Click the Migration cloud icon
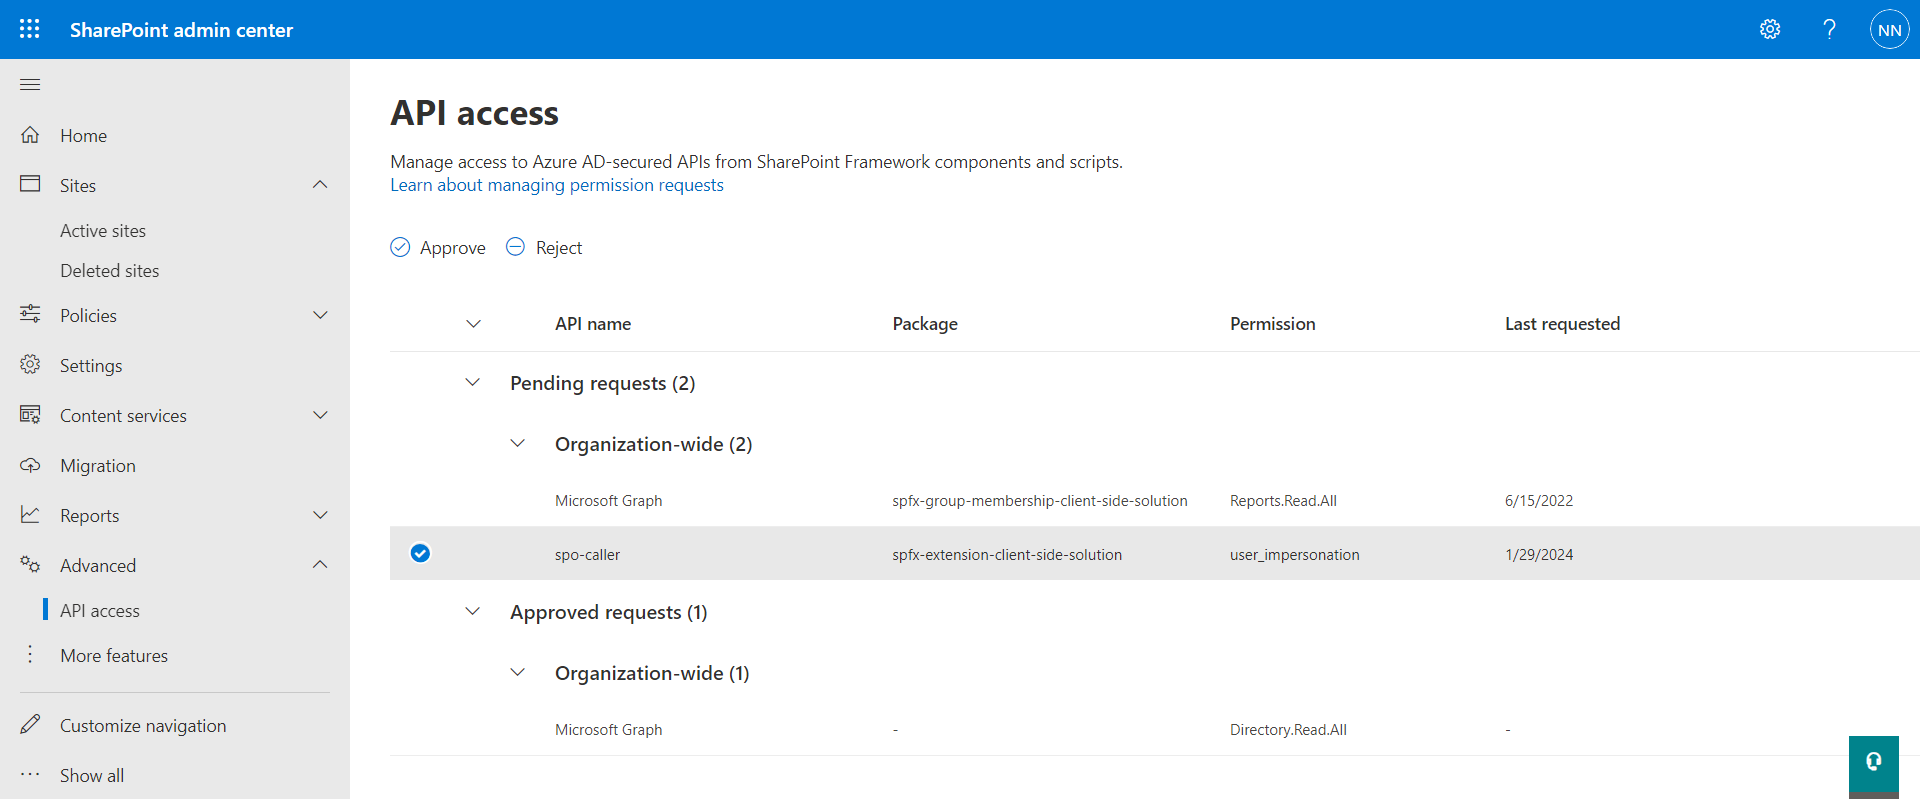Image resolution: width=1920 pixels, height=799 pixels. 30,466
